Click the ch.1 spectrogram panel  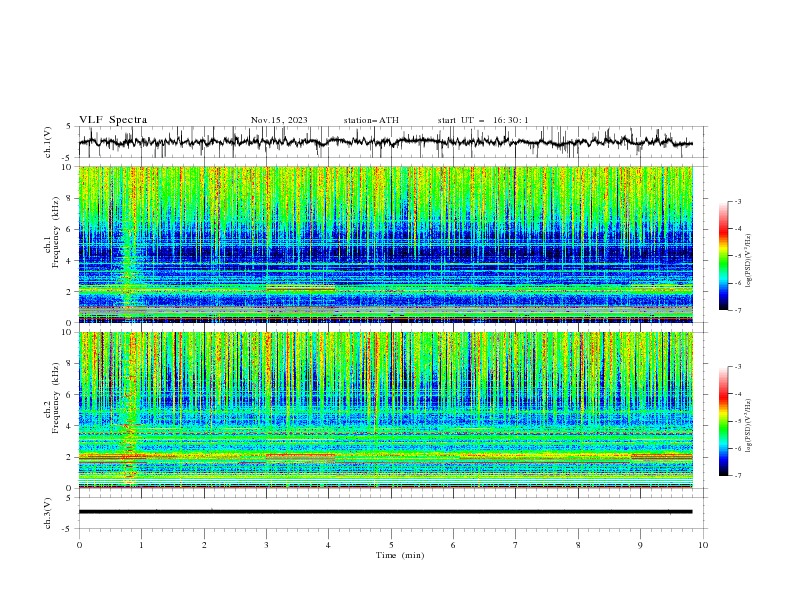tap(385, 244)
